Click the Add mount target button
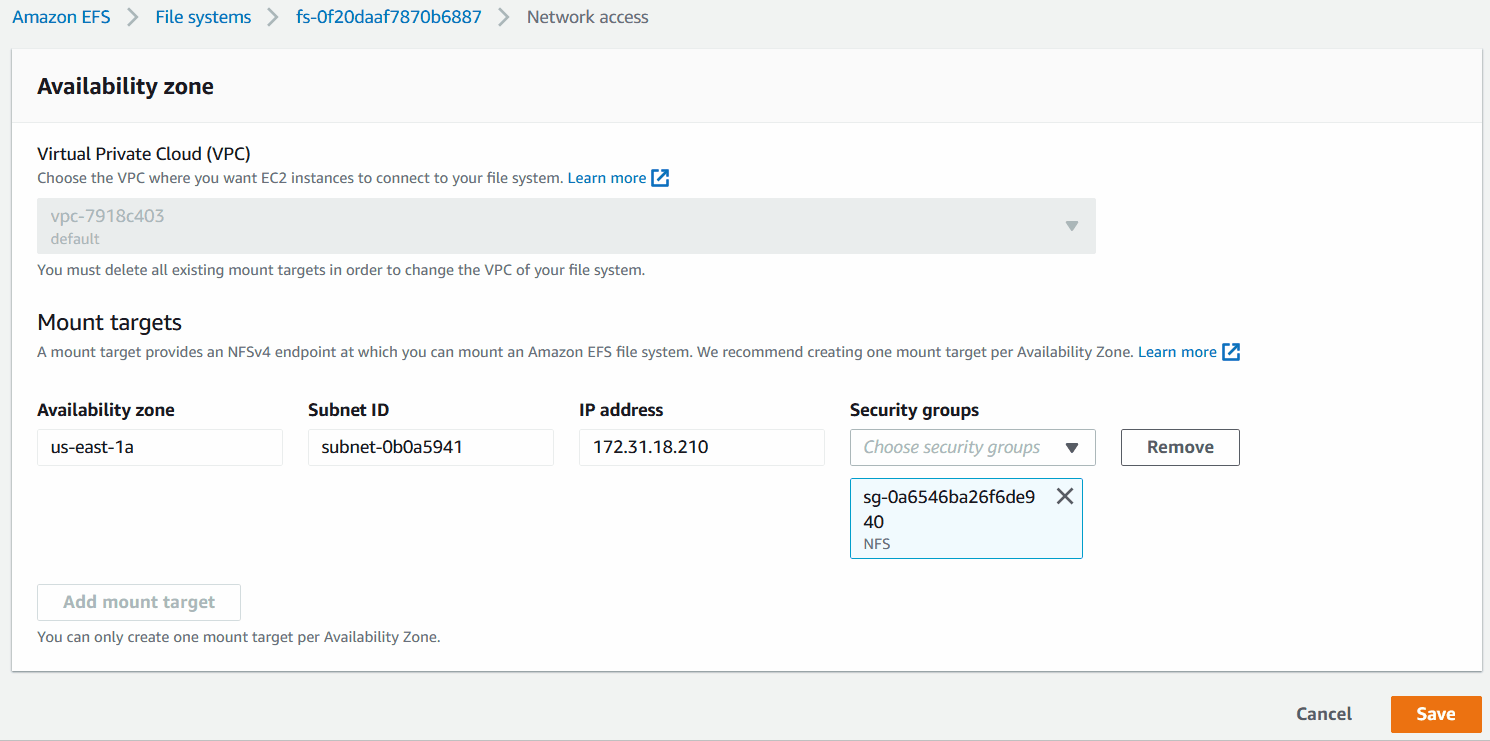Viewport: 1490px width, 741px height. (138, 602)
